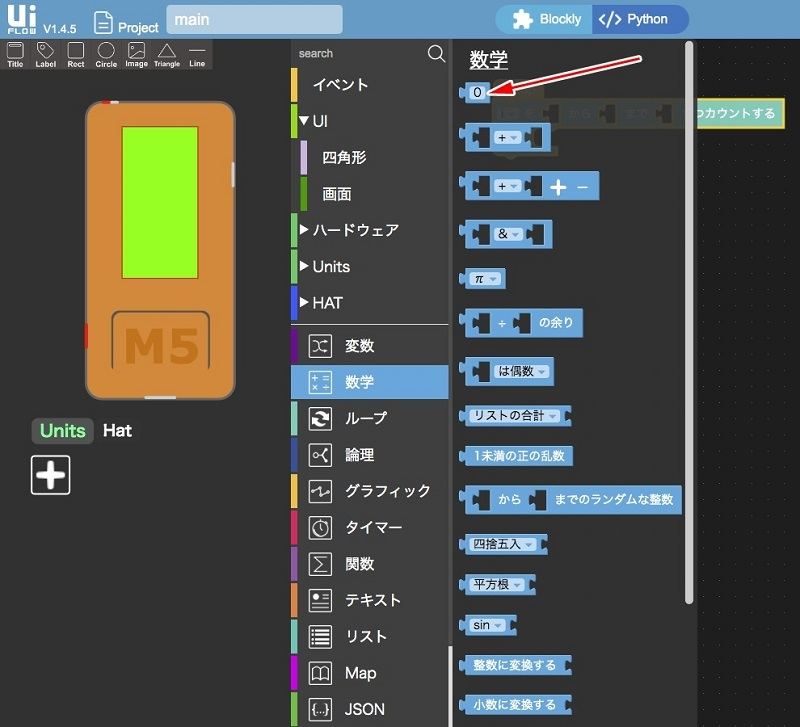Switch to Python code mode
The height and width of the screenshot is (727, 800).
pyautogui.click(x=639, y=19)
